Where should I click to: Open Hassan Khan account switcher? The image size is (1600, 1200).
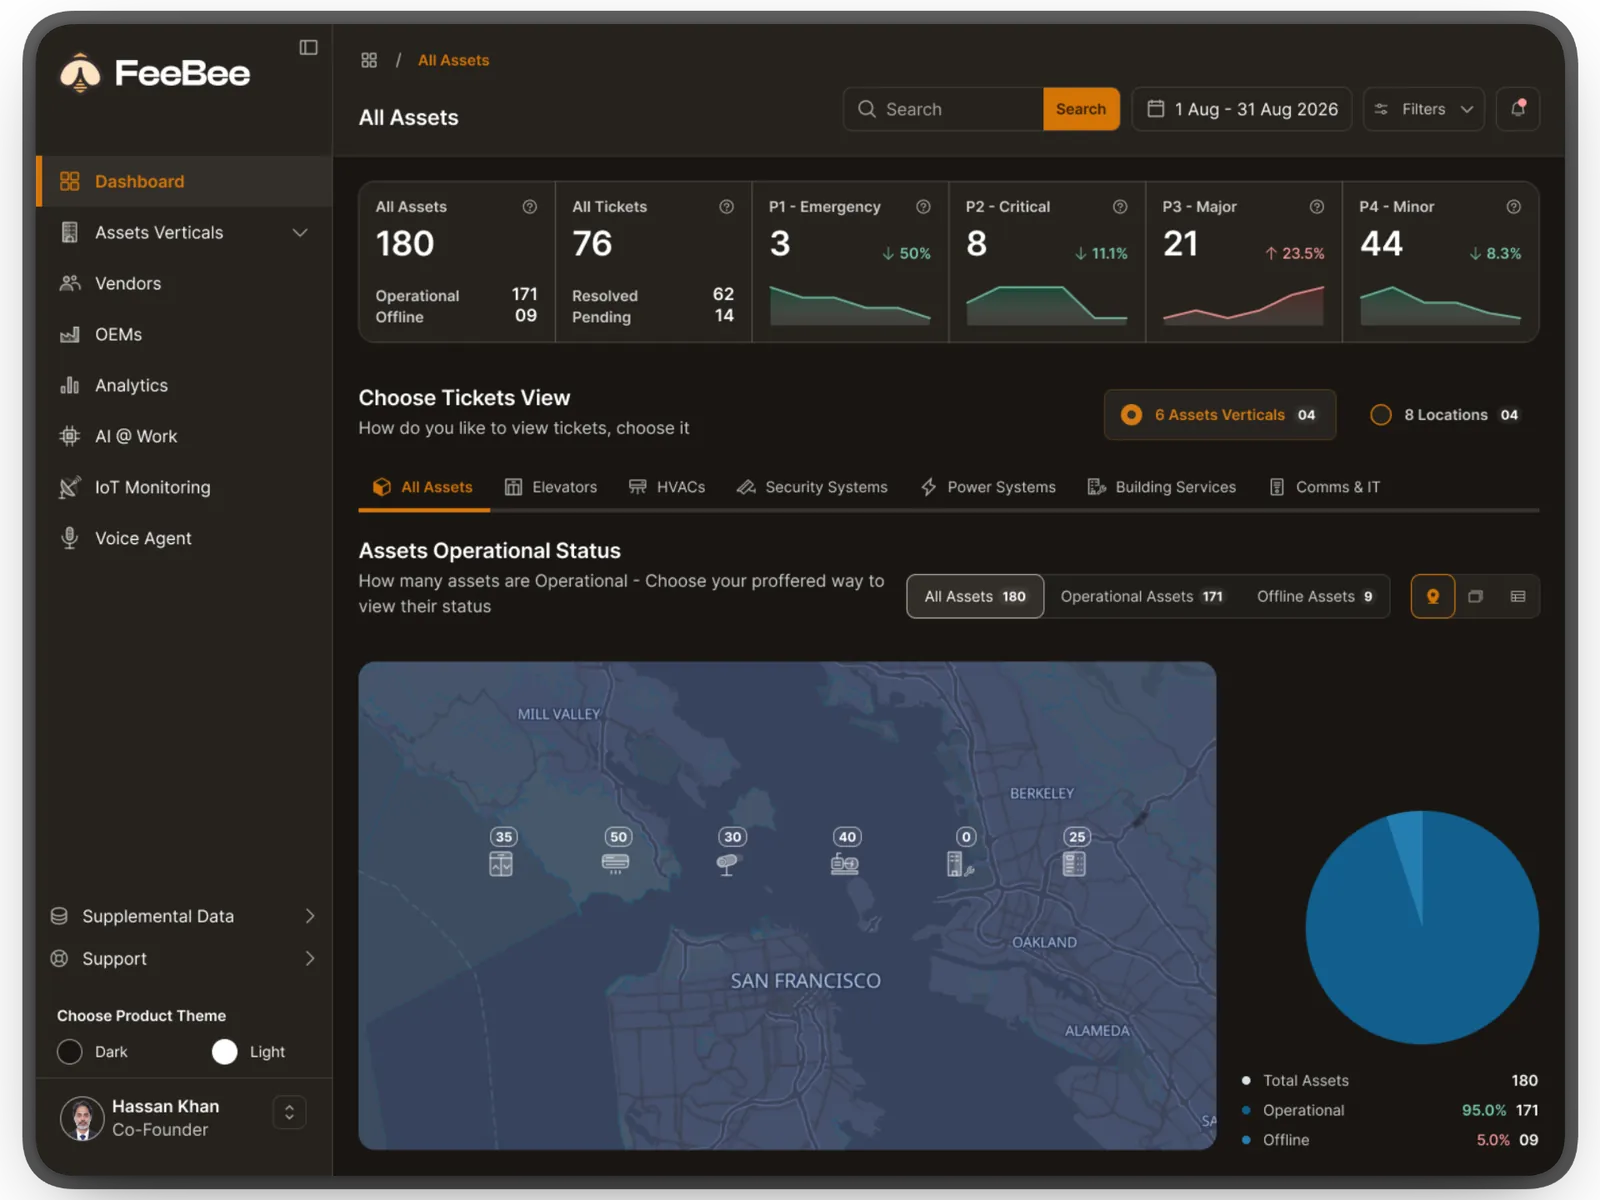point(289,1112)
